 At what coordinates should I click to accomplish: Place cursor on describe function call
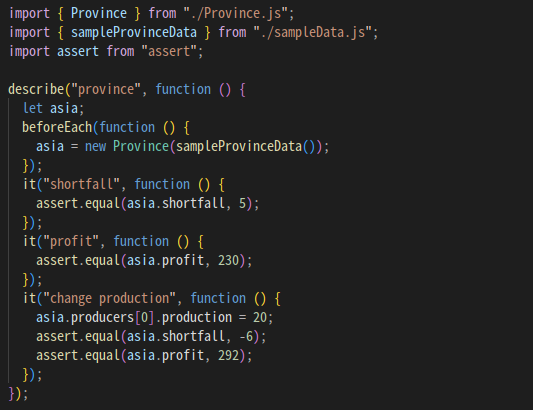[x=36, y=89]
